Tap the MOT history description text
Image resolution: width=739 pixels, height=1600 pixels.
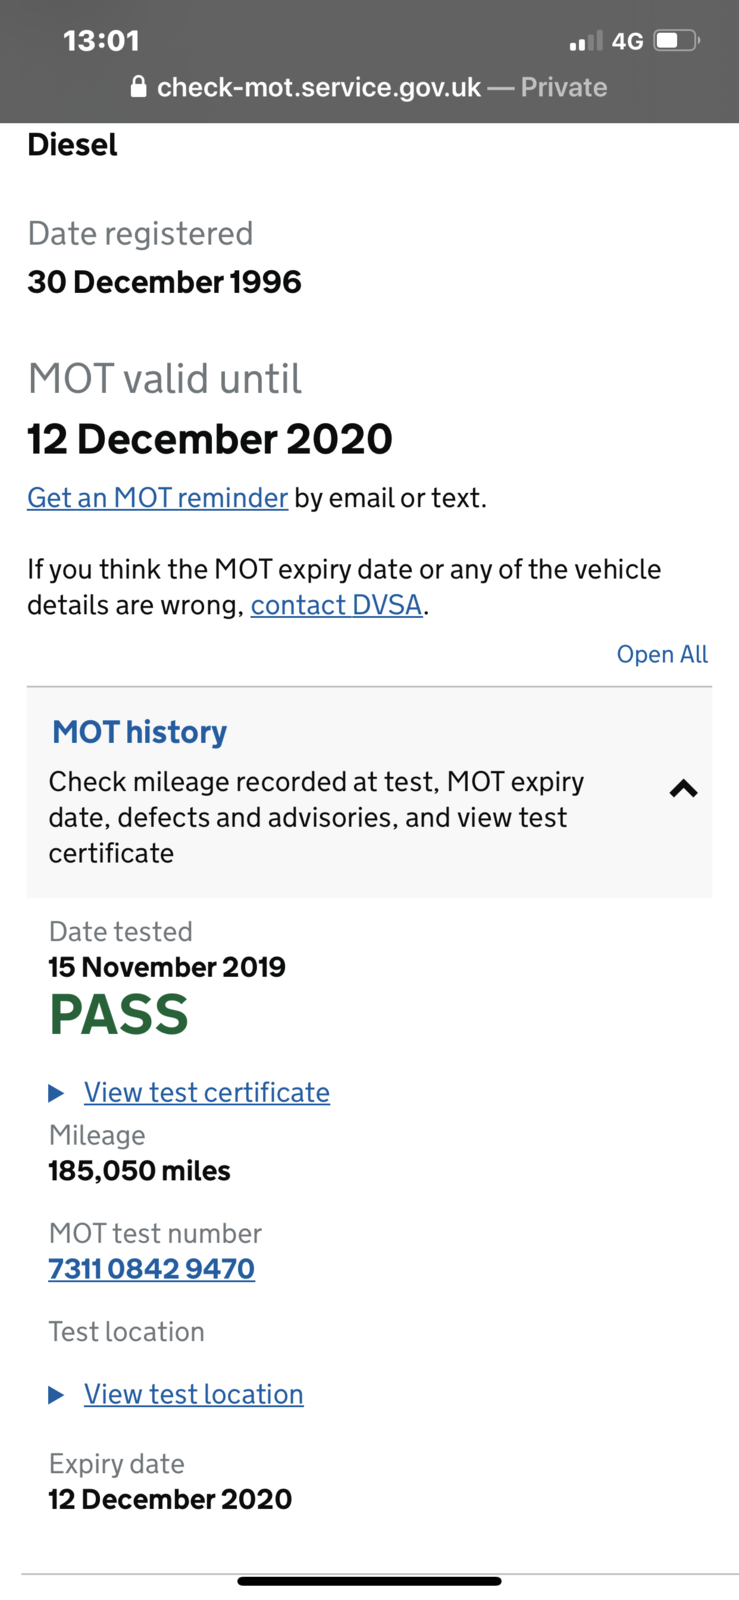(x=316, y=817)
